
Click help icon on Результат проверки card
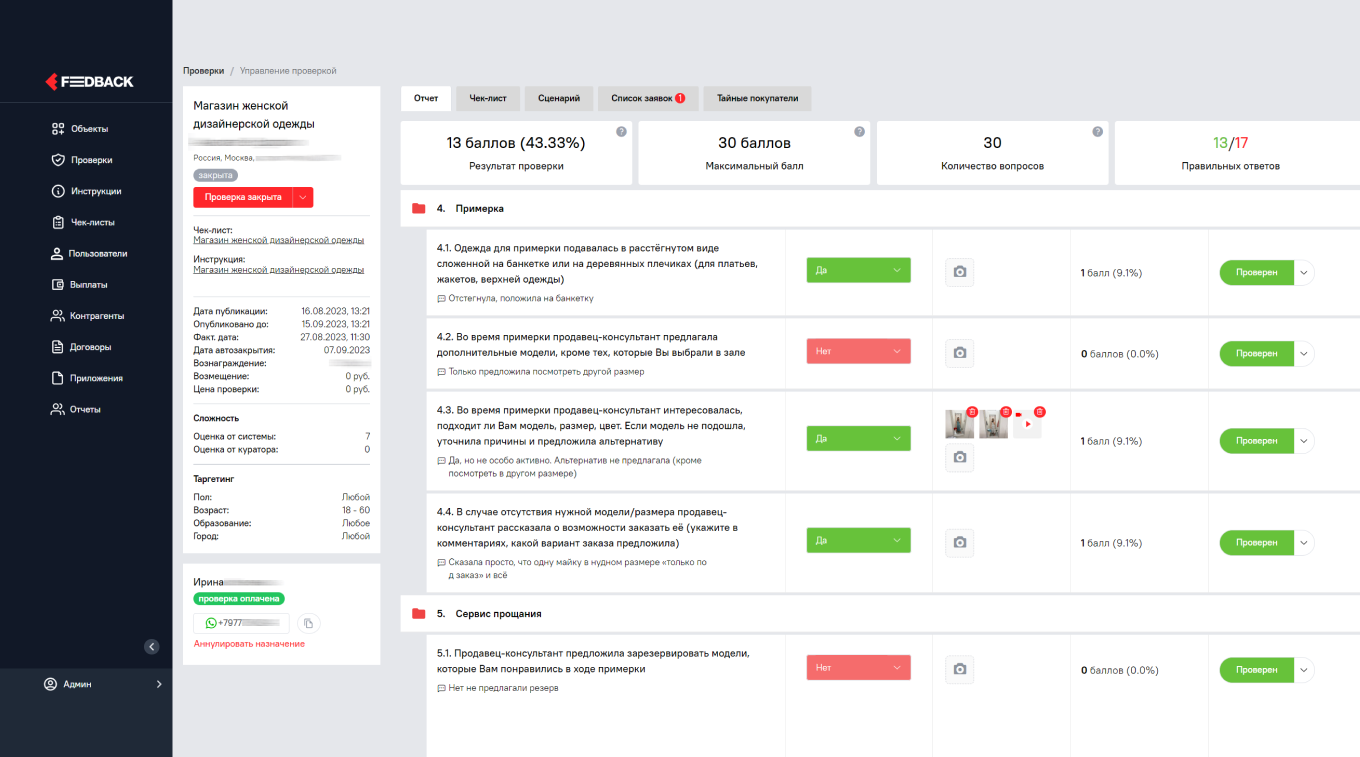[x=621, y=132]
